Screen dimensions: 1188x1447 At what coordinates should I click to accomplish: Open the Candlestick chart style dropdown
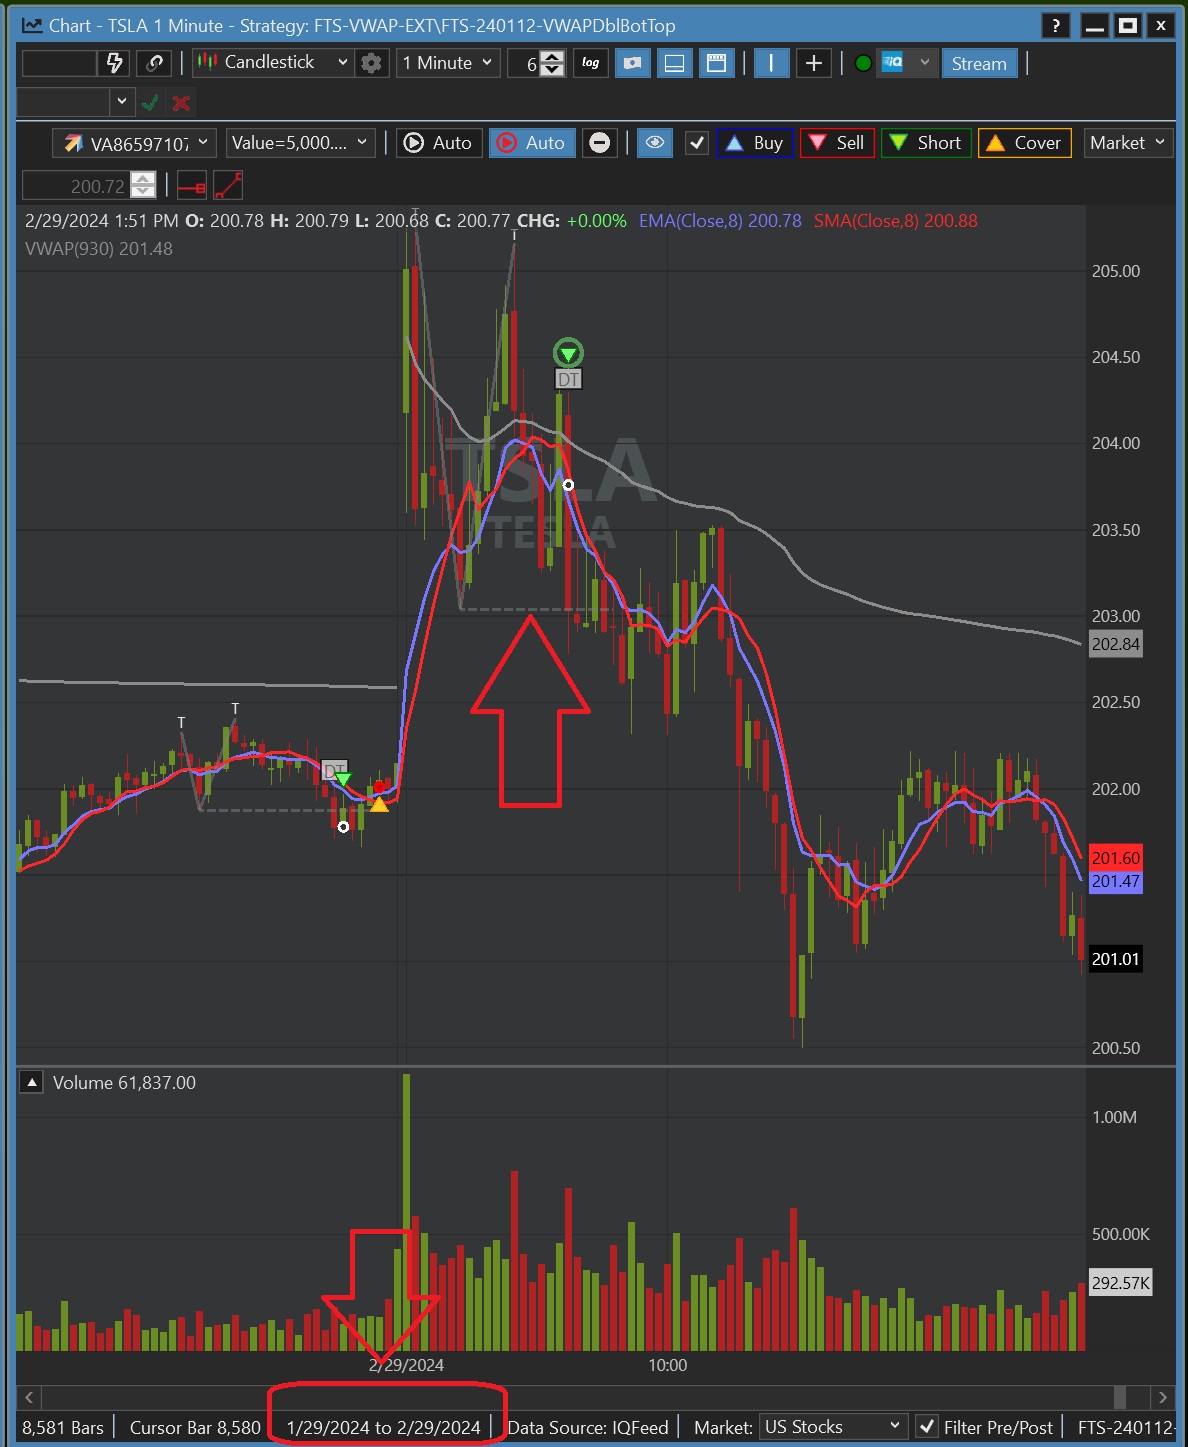(273, 63)
